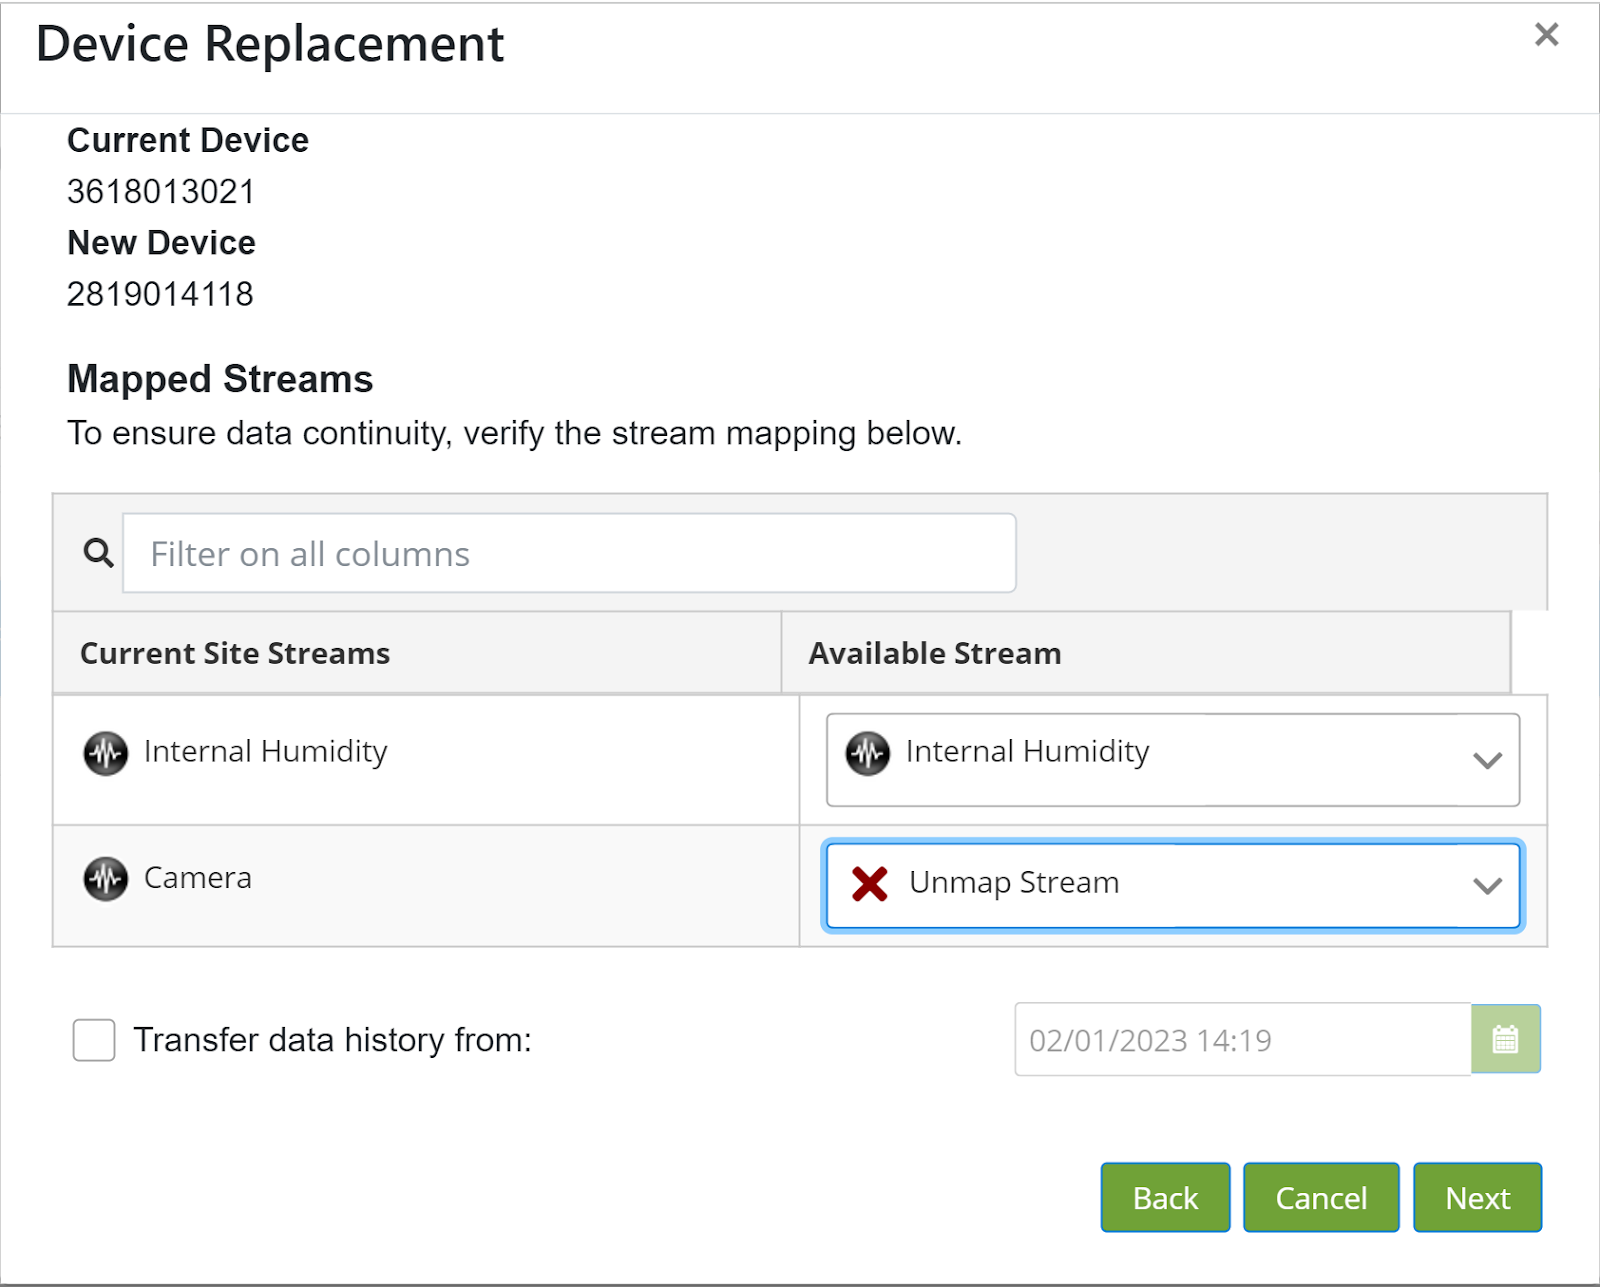Select the Internal Humidity current stream row

click(265, 752)
